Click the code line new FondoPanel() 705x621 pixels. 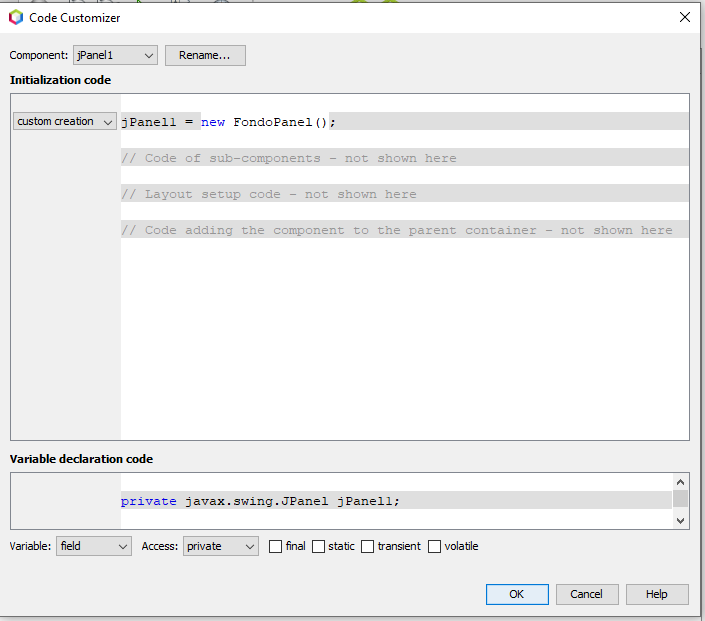pos(405,121)
